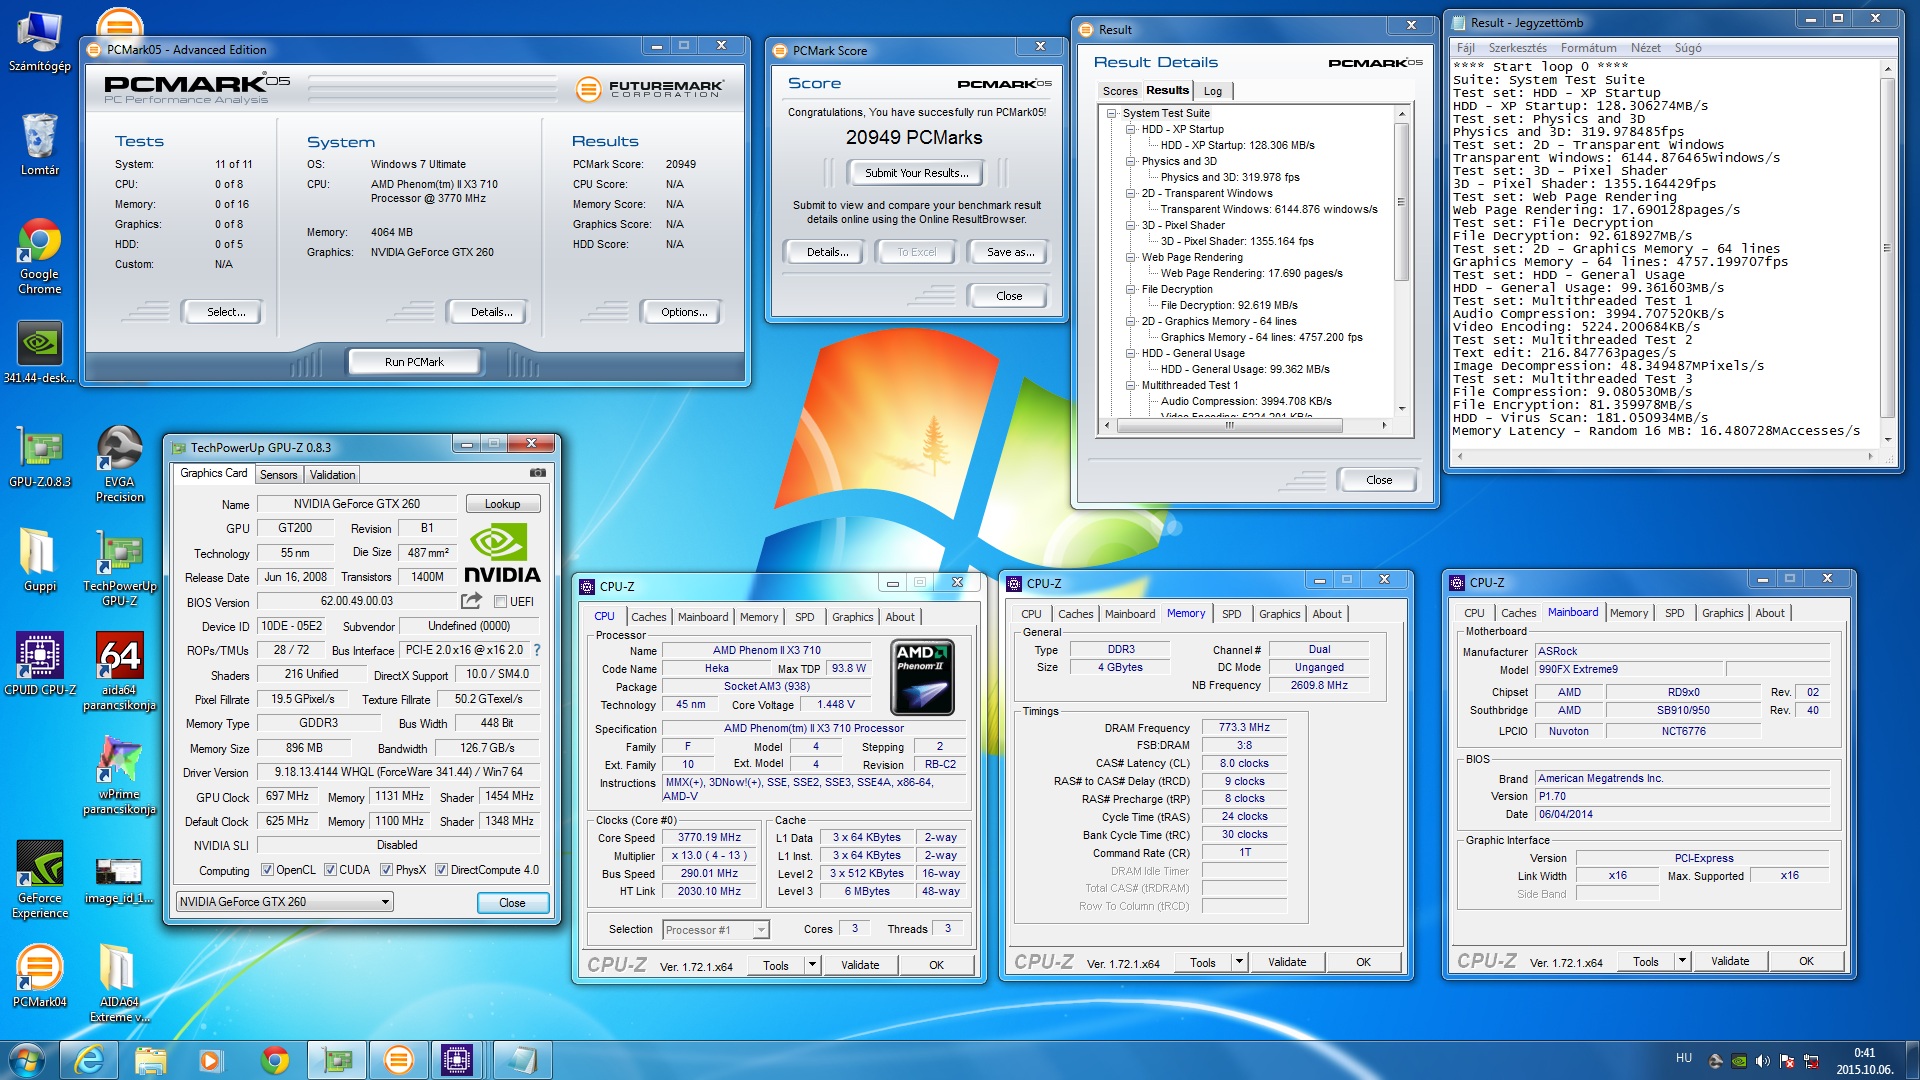Viewport: 1920px width, 1080px height.
Task: Toggle the UEFI checkbox in GPU-Z
Action: (x=500, y=602)
